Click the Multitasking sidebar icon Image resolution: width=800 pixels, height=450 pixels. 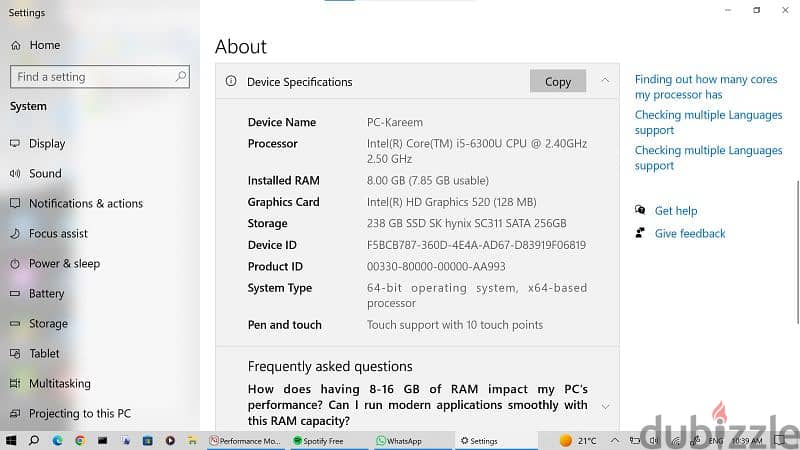click(15, 383)
